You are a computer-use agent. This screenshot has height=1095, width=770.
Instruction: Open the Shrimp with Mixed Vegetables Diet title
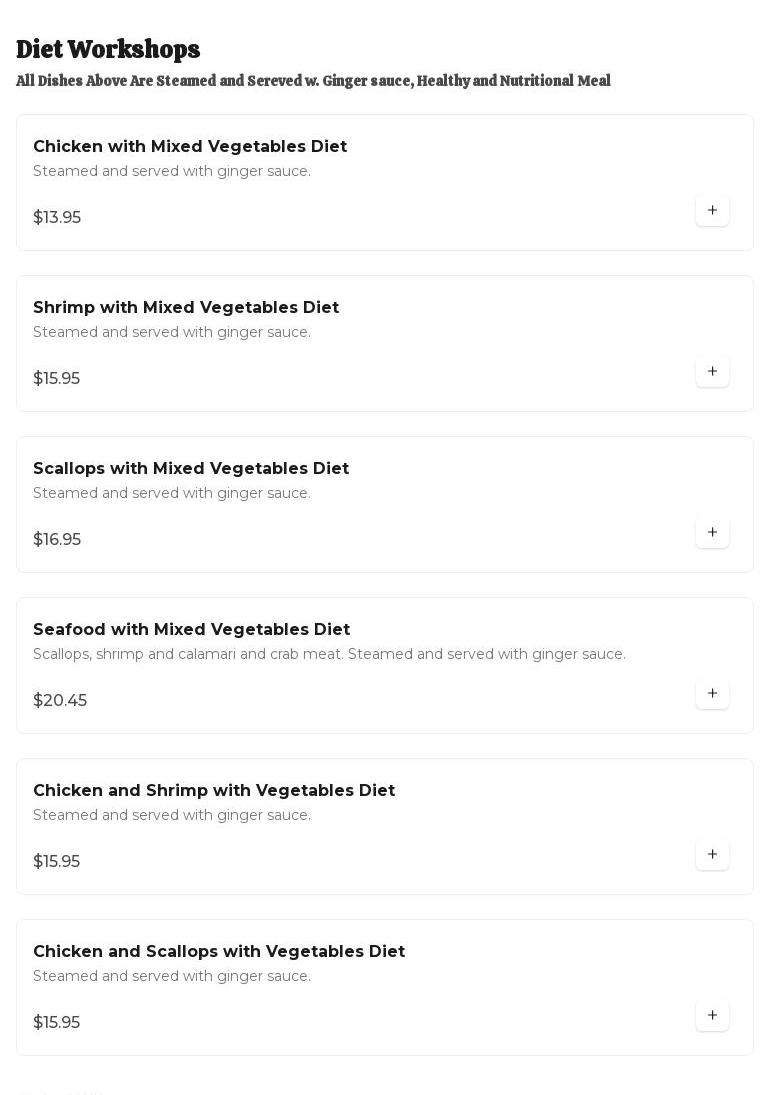(186, 307)
